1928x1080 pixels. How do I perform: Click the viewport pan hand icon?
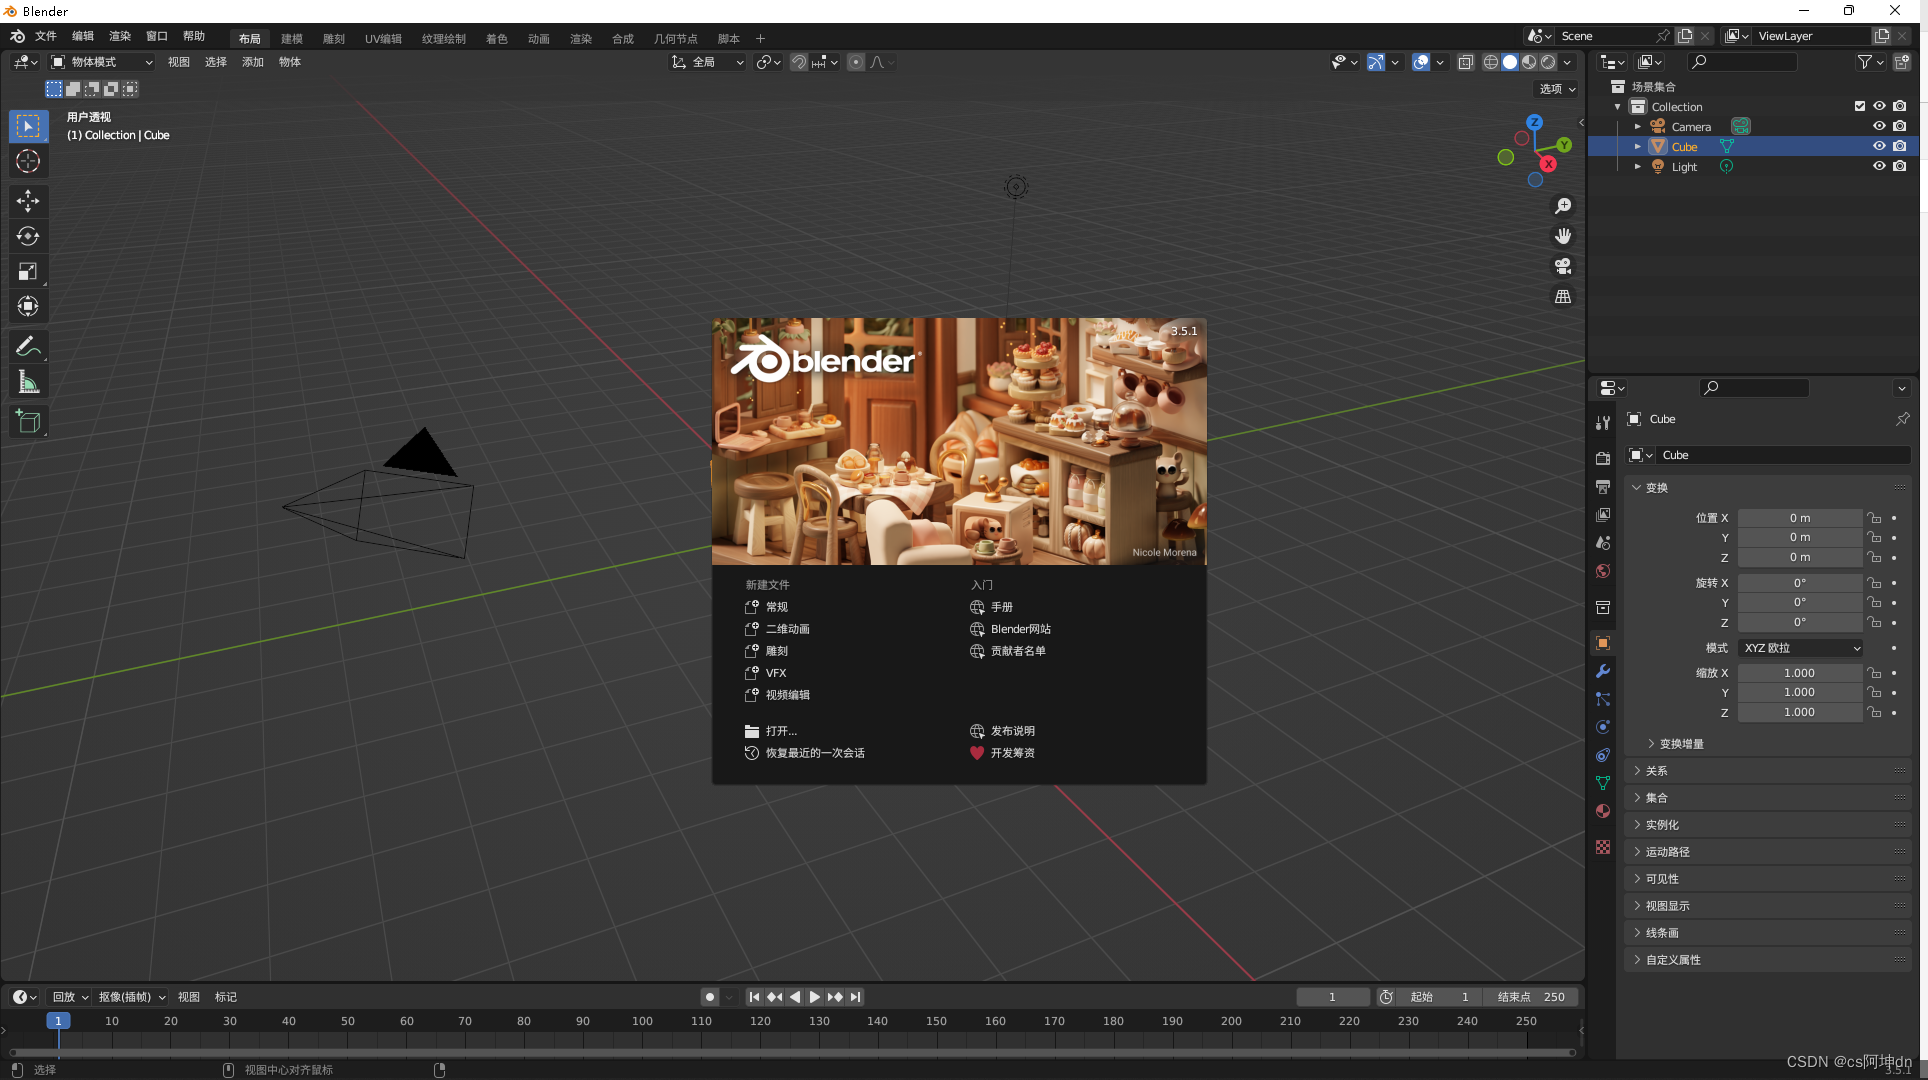click(1563, 236)
